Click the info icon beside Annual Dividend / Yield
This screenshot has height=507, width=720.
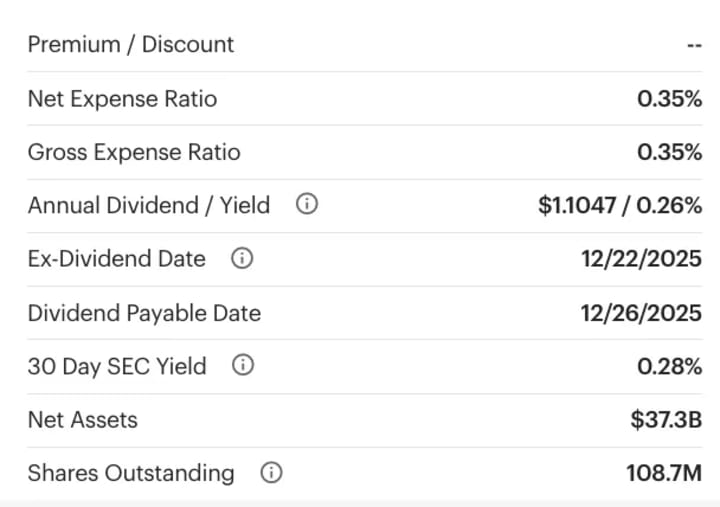(307, 206)
